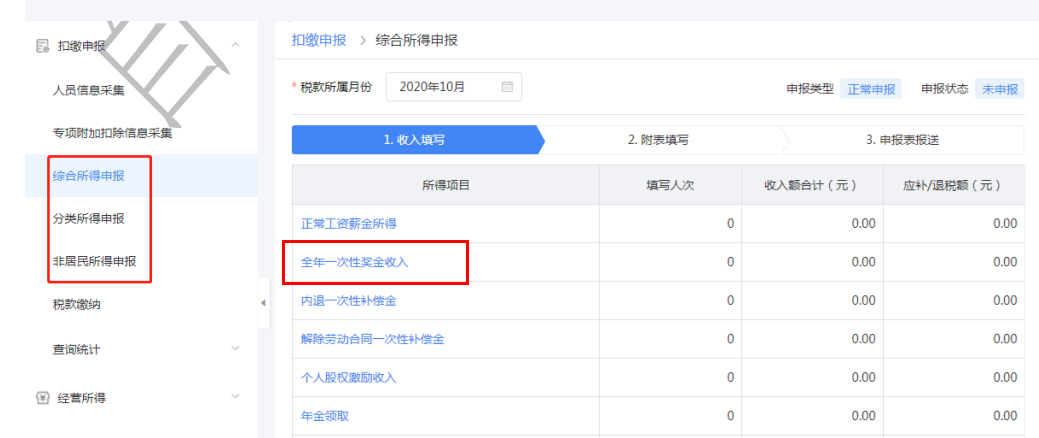Click the 经营所得 sidebar section icon
Screen dimensions: 1039x438
(x=42, y=397)
